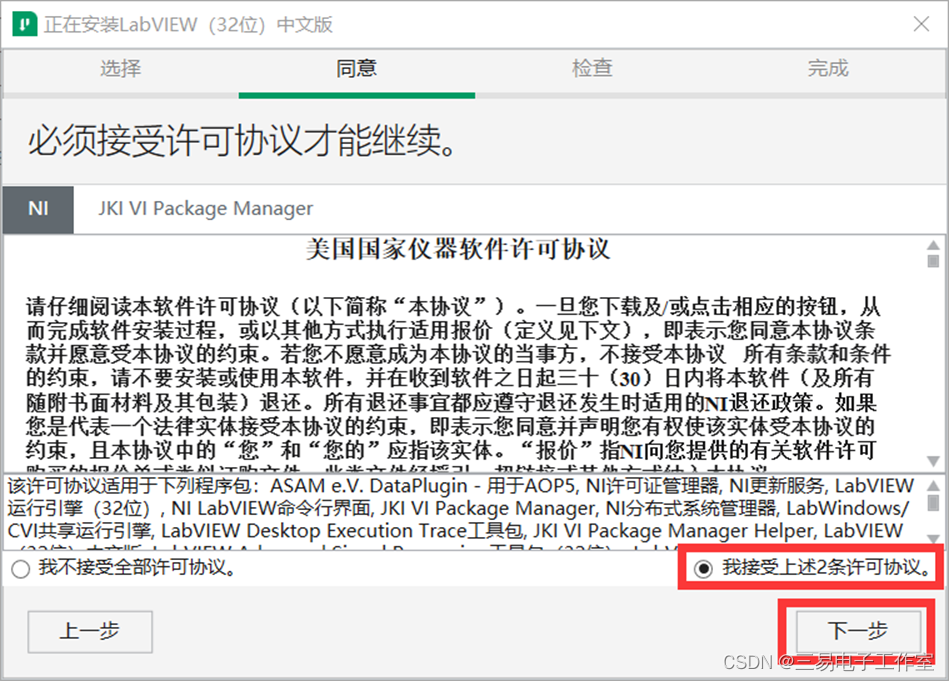Click the license text scrollbar thumb

[933, 261]
